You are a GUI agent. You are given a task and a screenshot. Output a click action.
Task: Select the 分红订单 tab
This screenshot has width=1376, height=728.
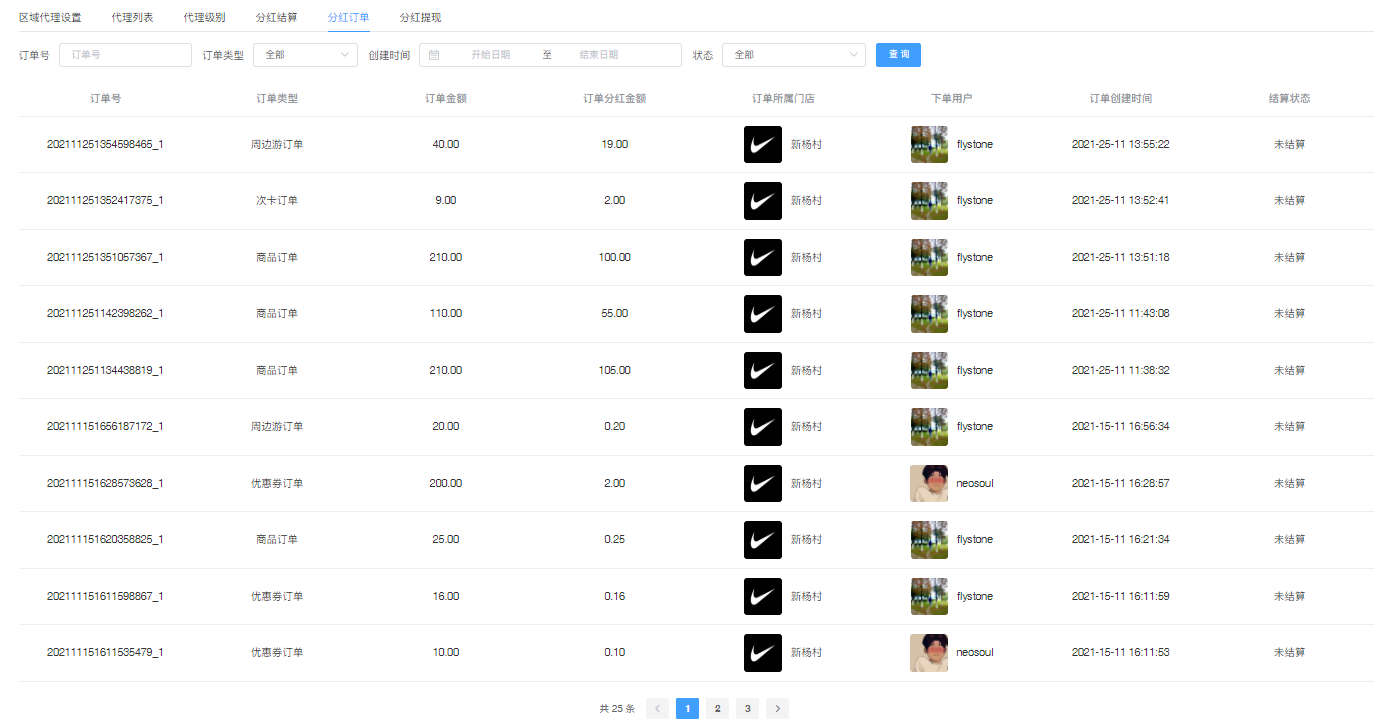point(348,17)
